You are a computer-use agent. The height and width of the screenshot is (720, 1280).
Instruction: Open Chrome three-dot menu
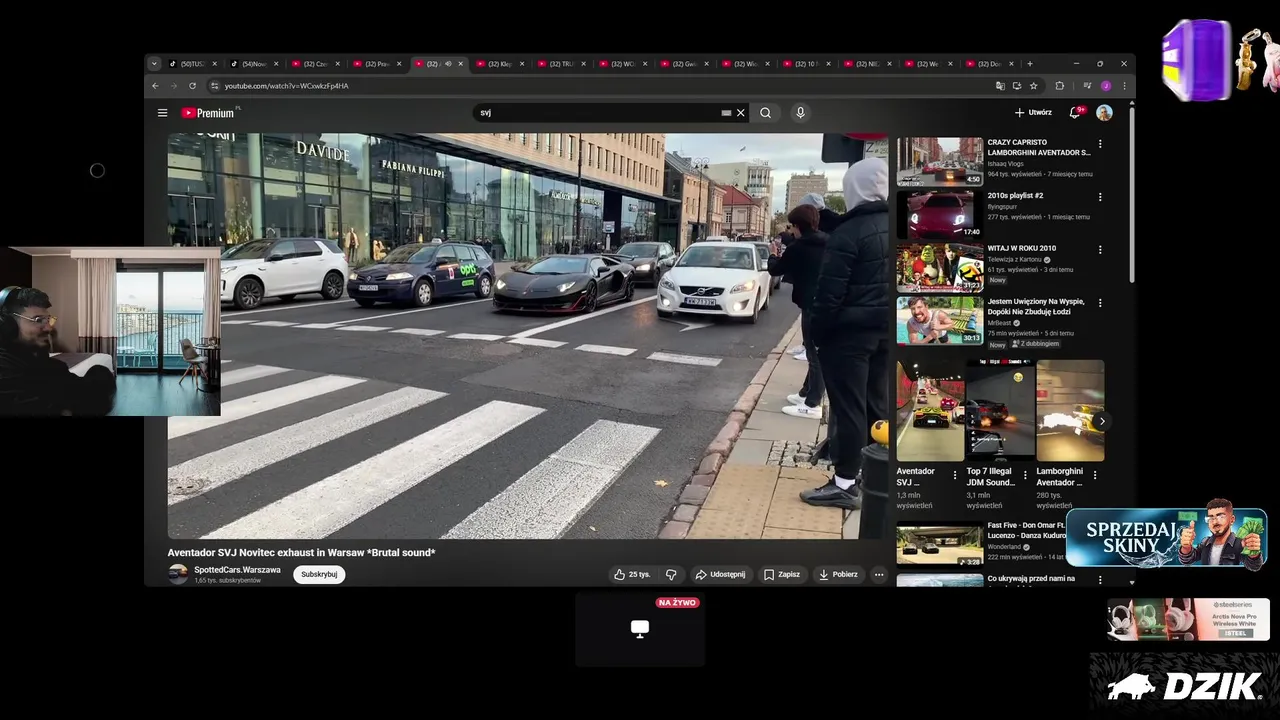(1124, 86)
